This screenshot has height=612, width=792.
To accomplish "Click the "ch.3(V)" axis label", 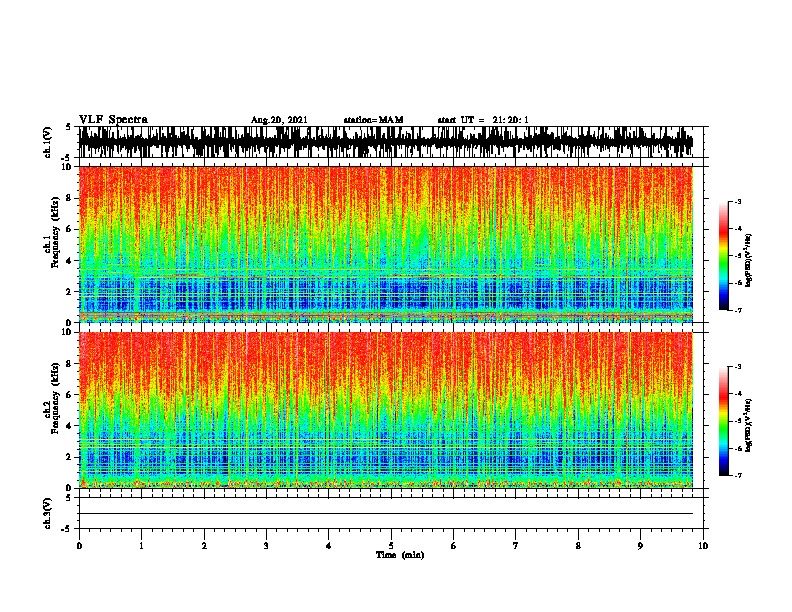I will pos(47,513).
